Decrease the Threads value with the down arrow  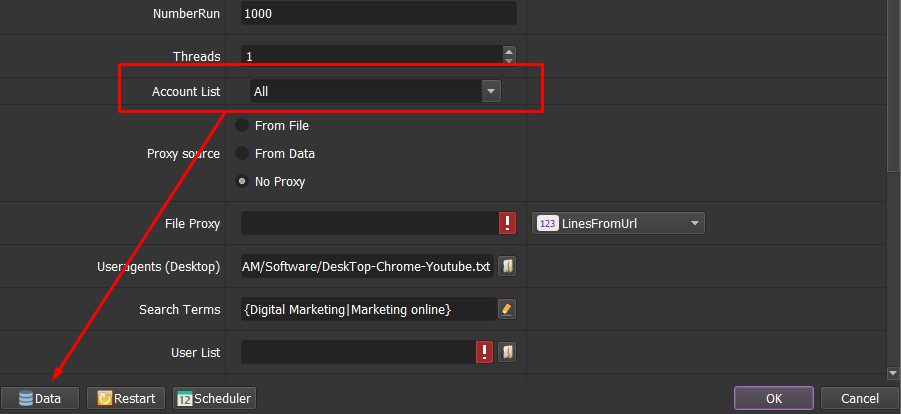(x=509, y=60)
